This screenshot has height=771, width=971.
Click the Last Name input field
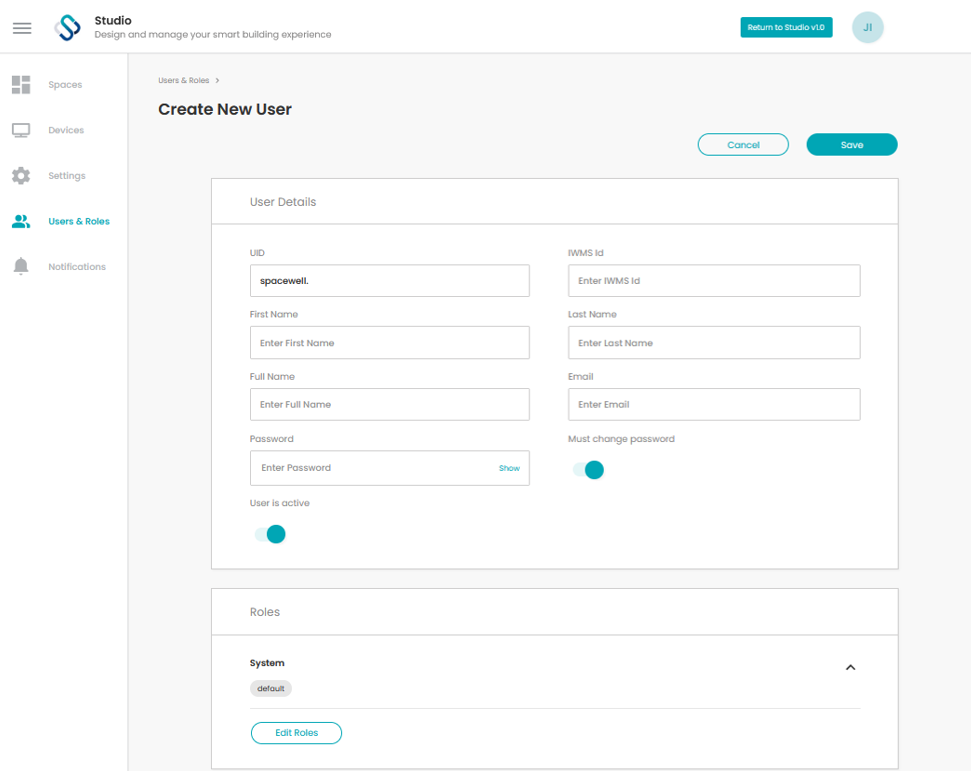(714, 342)
